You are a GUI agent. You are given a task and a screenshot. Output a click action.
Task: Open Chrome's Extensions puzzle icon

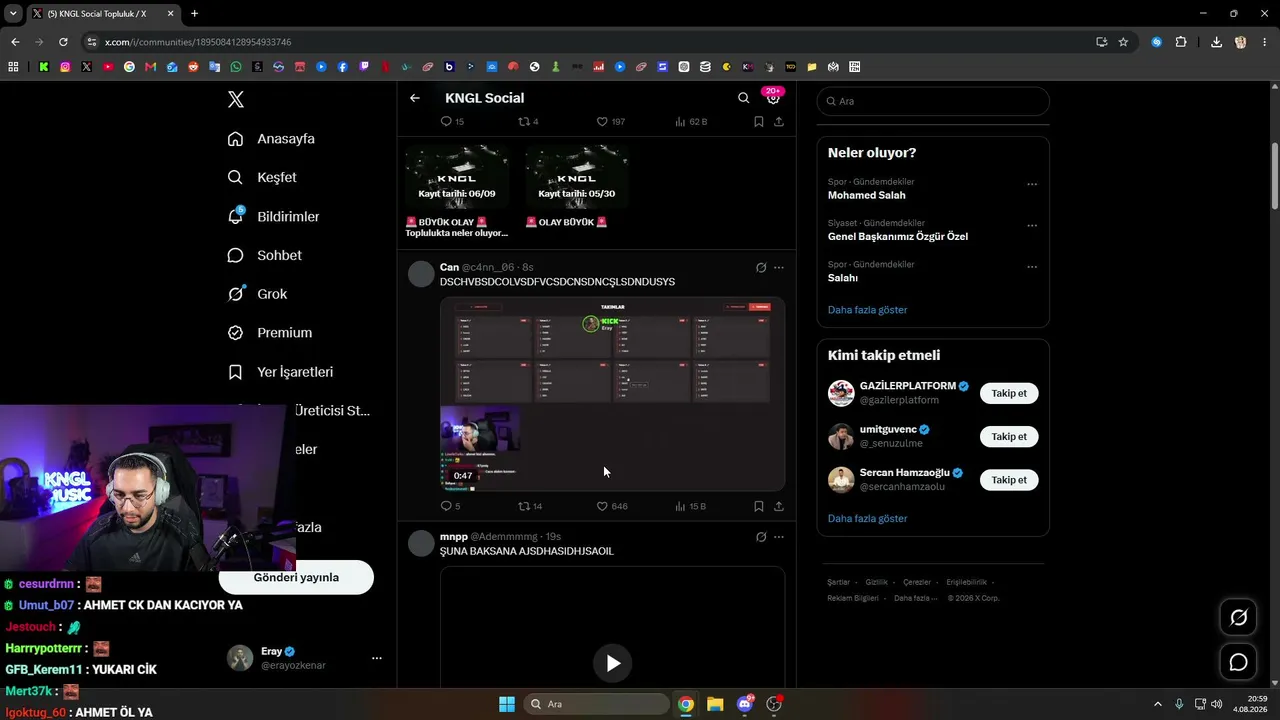pyautogui.click(x=1181, y=42)
